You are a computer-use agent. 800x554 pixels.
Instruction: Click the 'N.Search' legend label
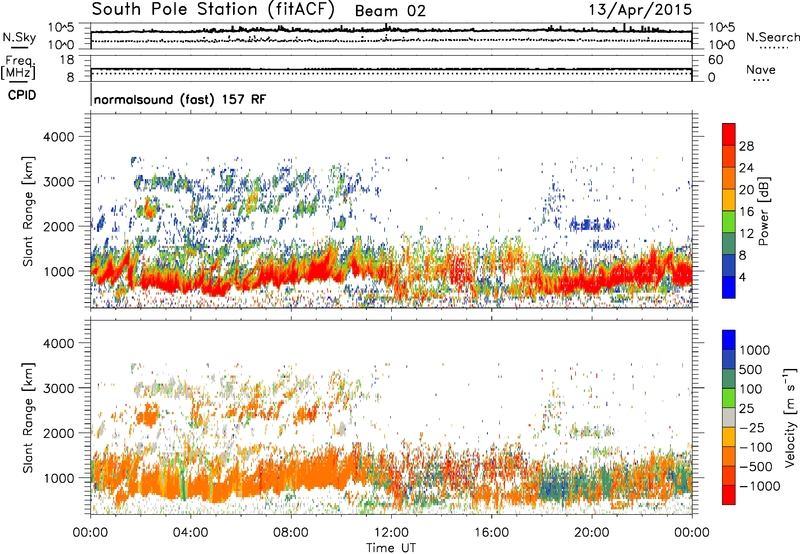pyautogui.click(x=772, y=37)
